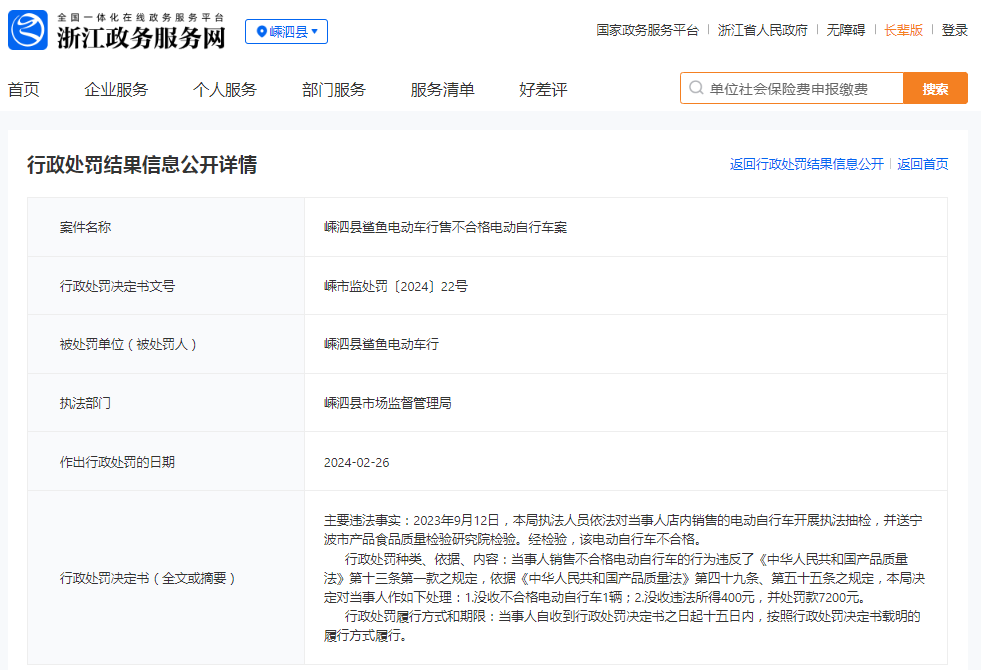This screenshot has height=670, width=981.
Task: Click the 返回首页 link
Action: point(922,164)
